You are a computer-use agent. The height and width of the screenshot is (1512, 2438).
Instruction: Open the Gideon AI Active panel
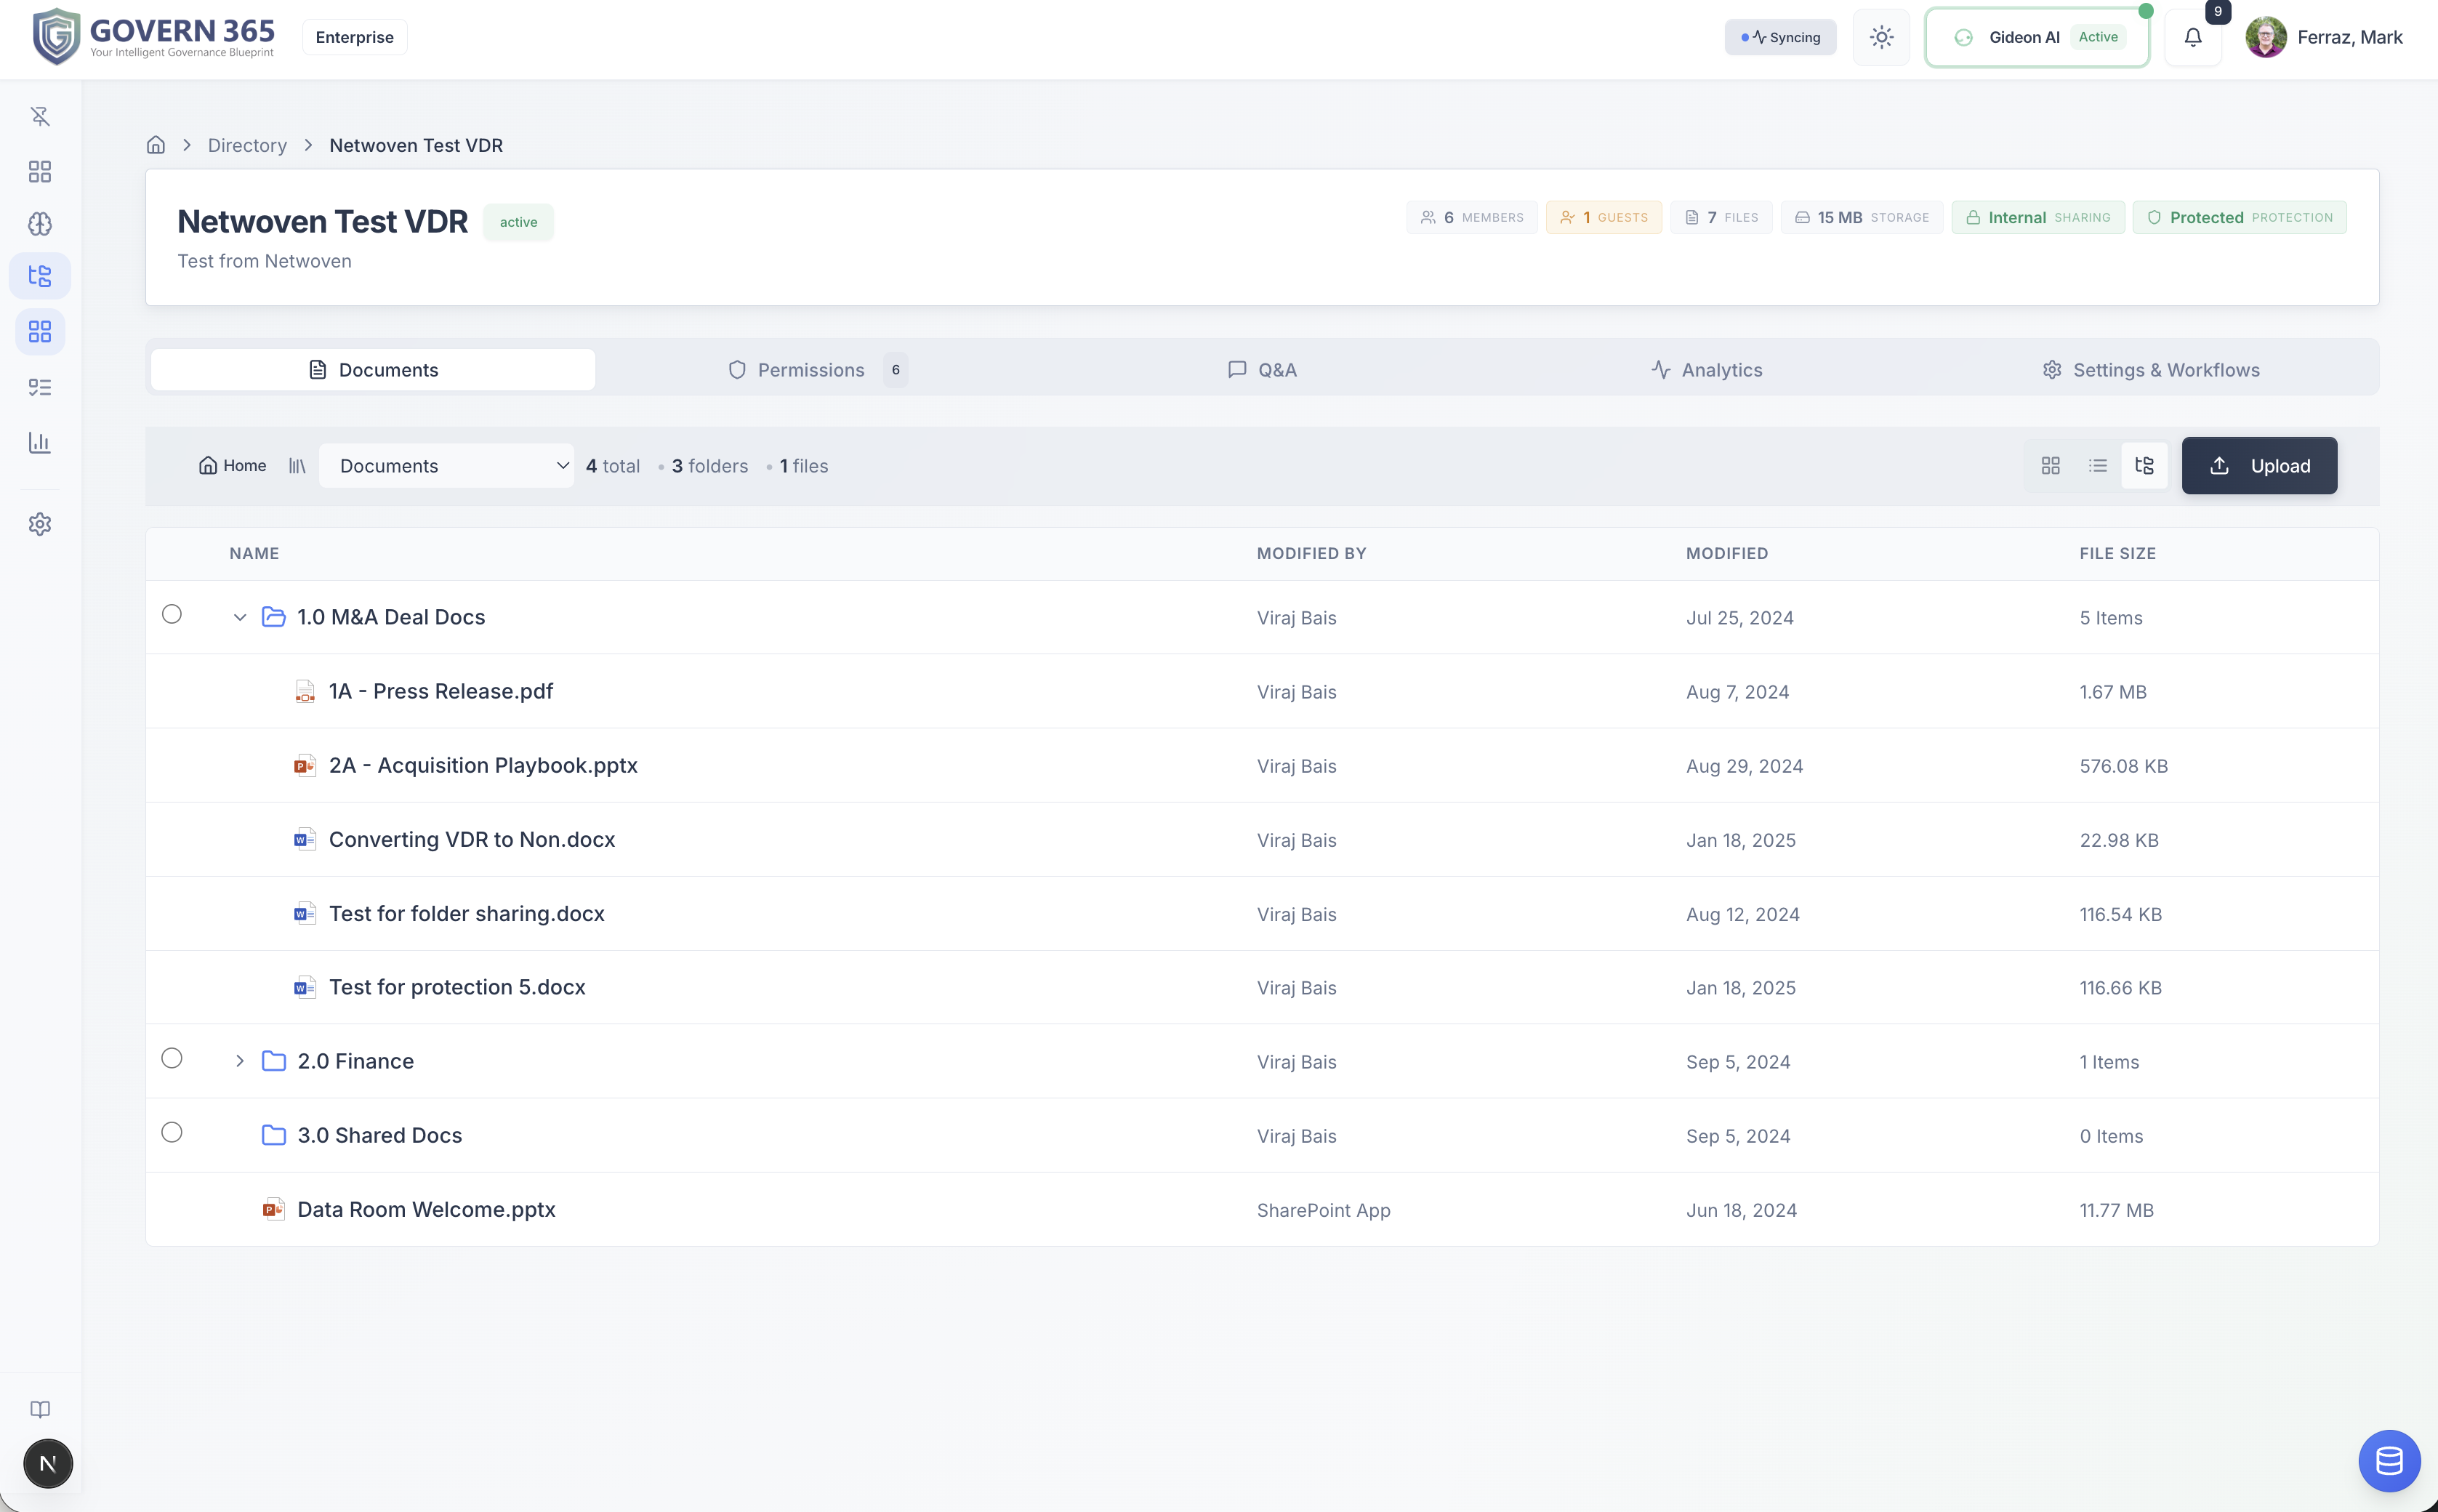coord(2036,38)
